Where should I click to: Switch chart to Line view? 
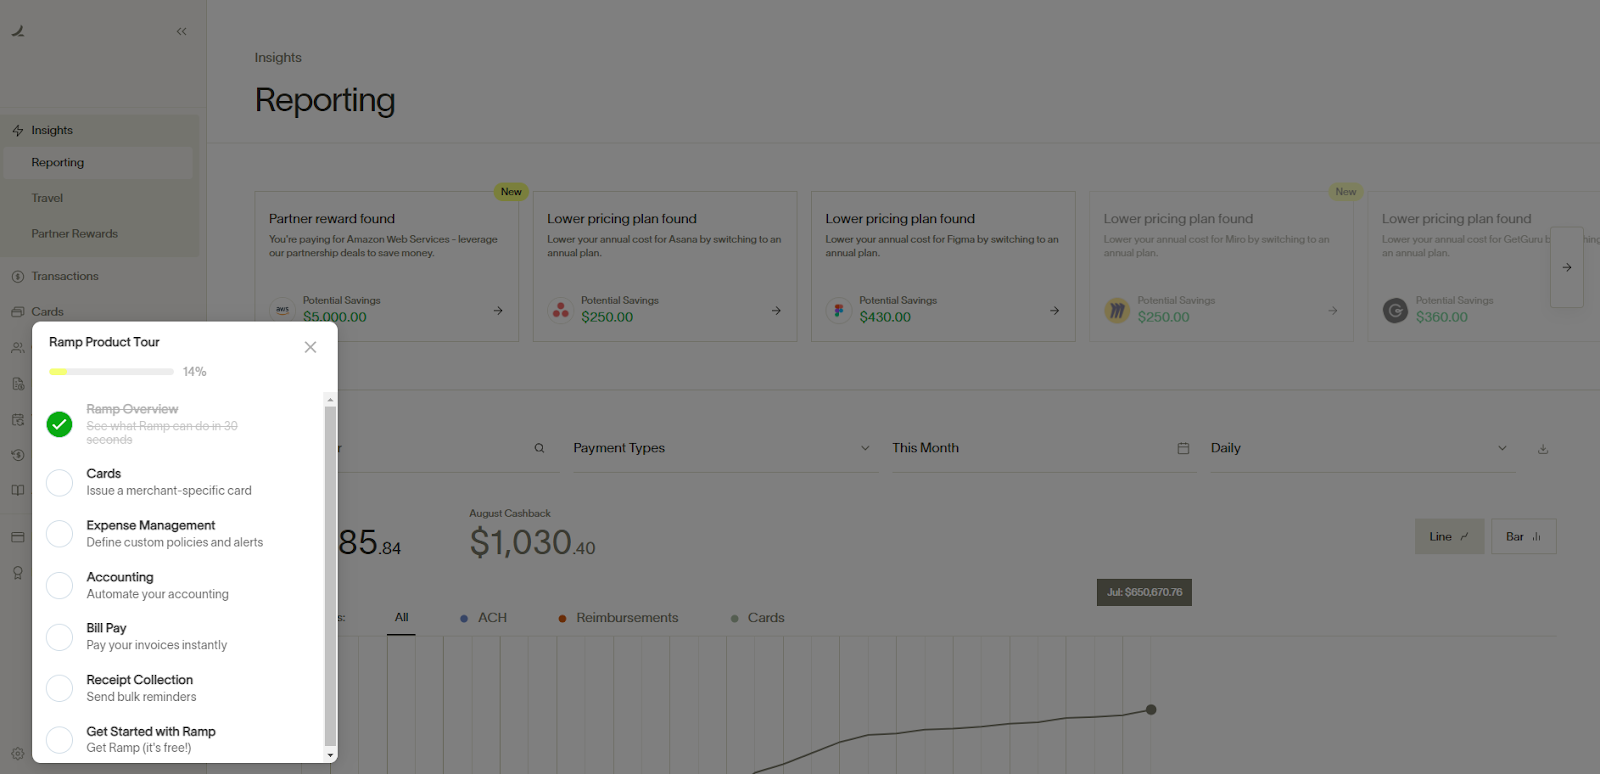coord(1449,536)
